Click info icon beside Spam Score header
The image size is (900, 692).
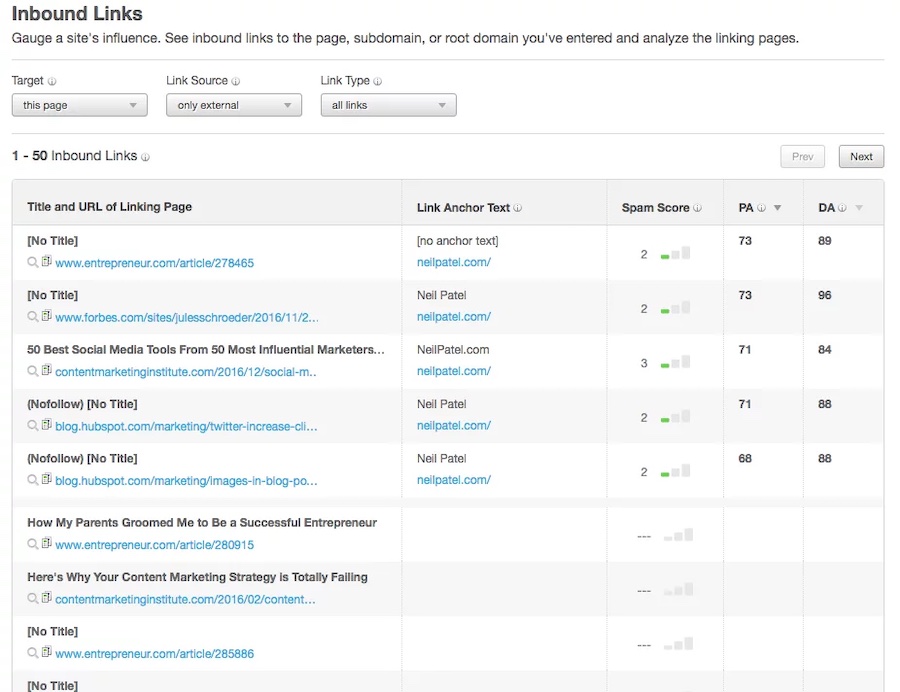coord(697,208)
